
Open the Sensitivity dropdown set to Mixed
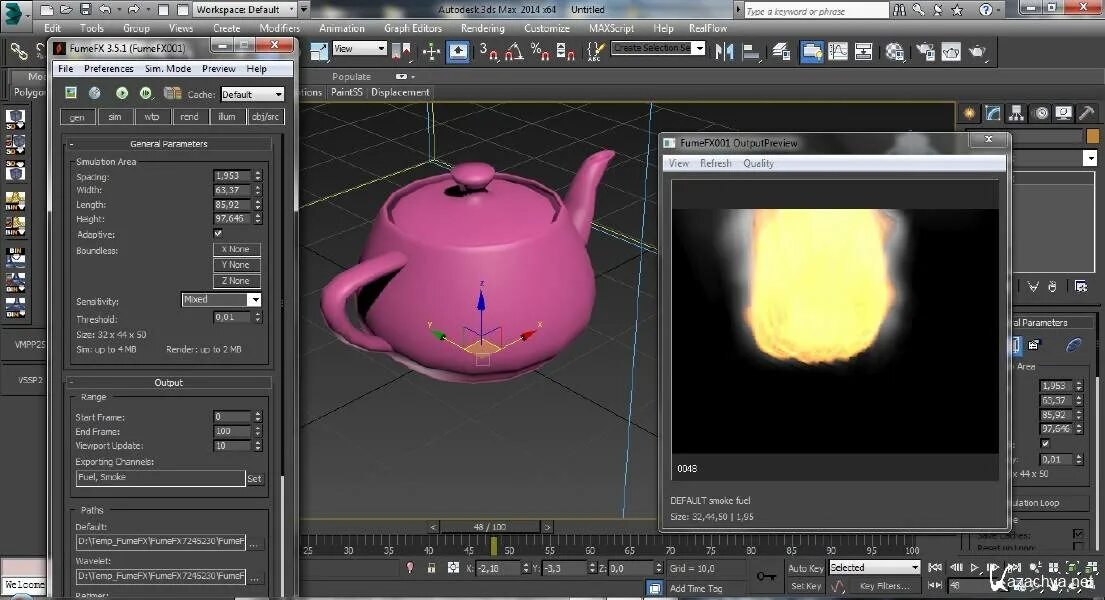click(x=221, y=300)
